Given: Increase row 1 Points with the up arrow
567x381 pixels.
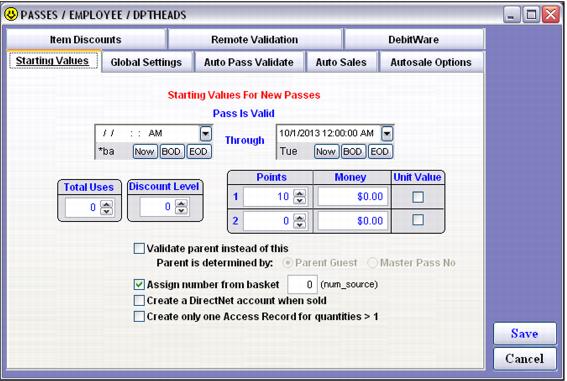Looking at the screenshot, I should [299, 193].
